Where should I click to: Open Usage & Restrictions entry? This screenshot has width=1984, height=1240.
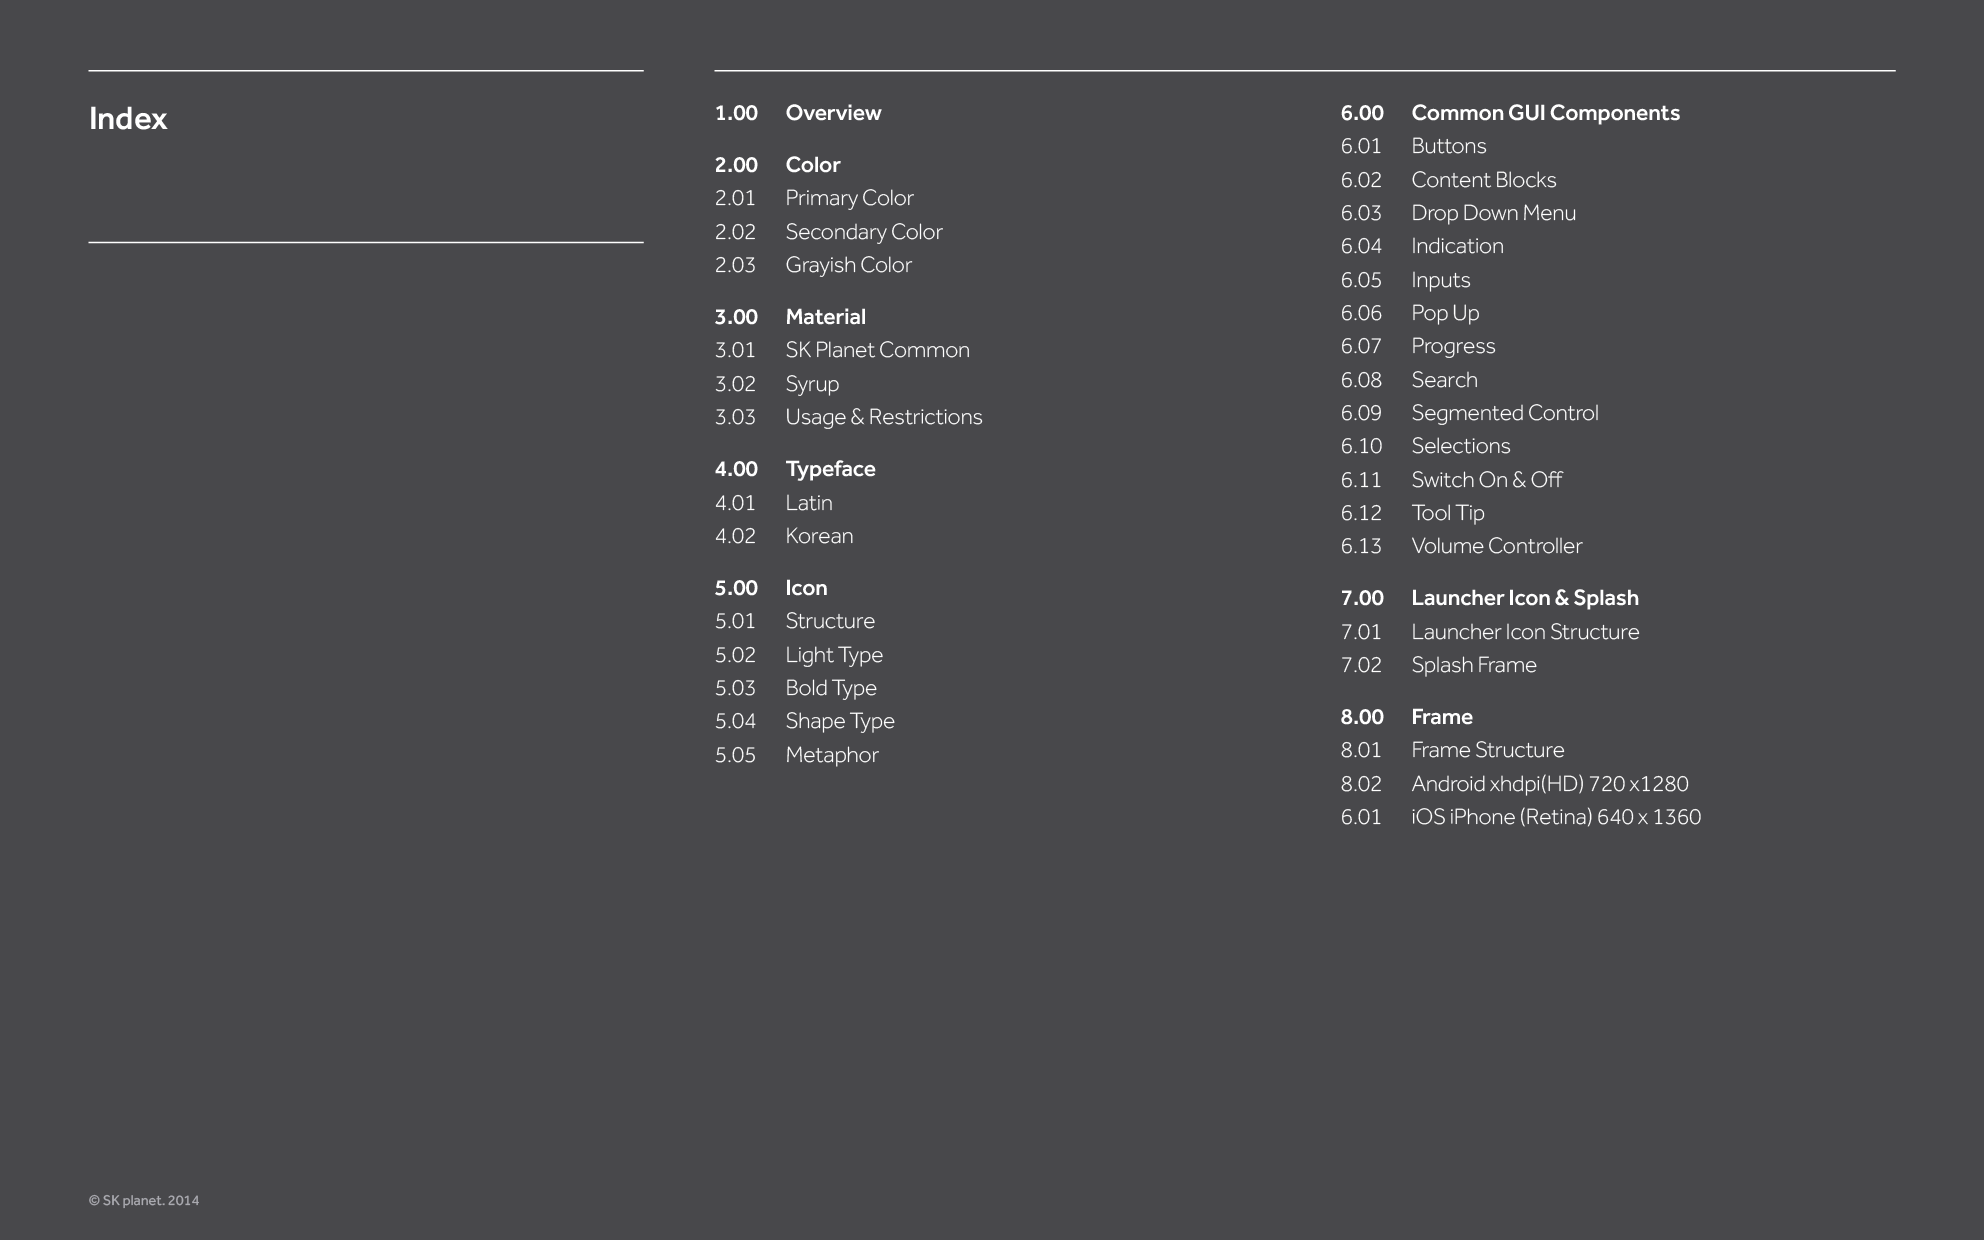pos(884,417)
